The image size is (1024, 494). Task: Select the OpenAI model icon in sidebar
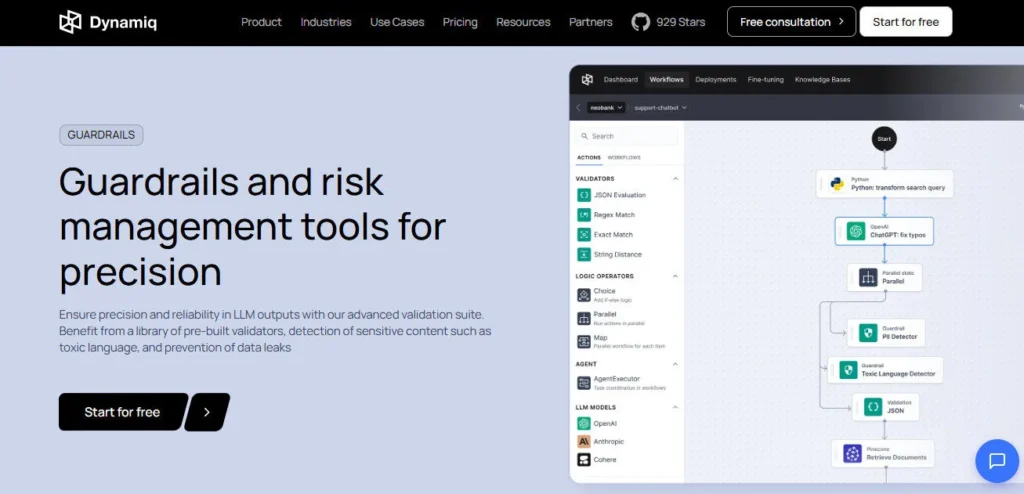tap(584, 423)
